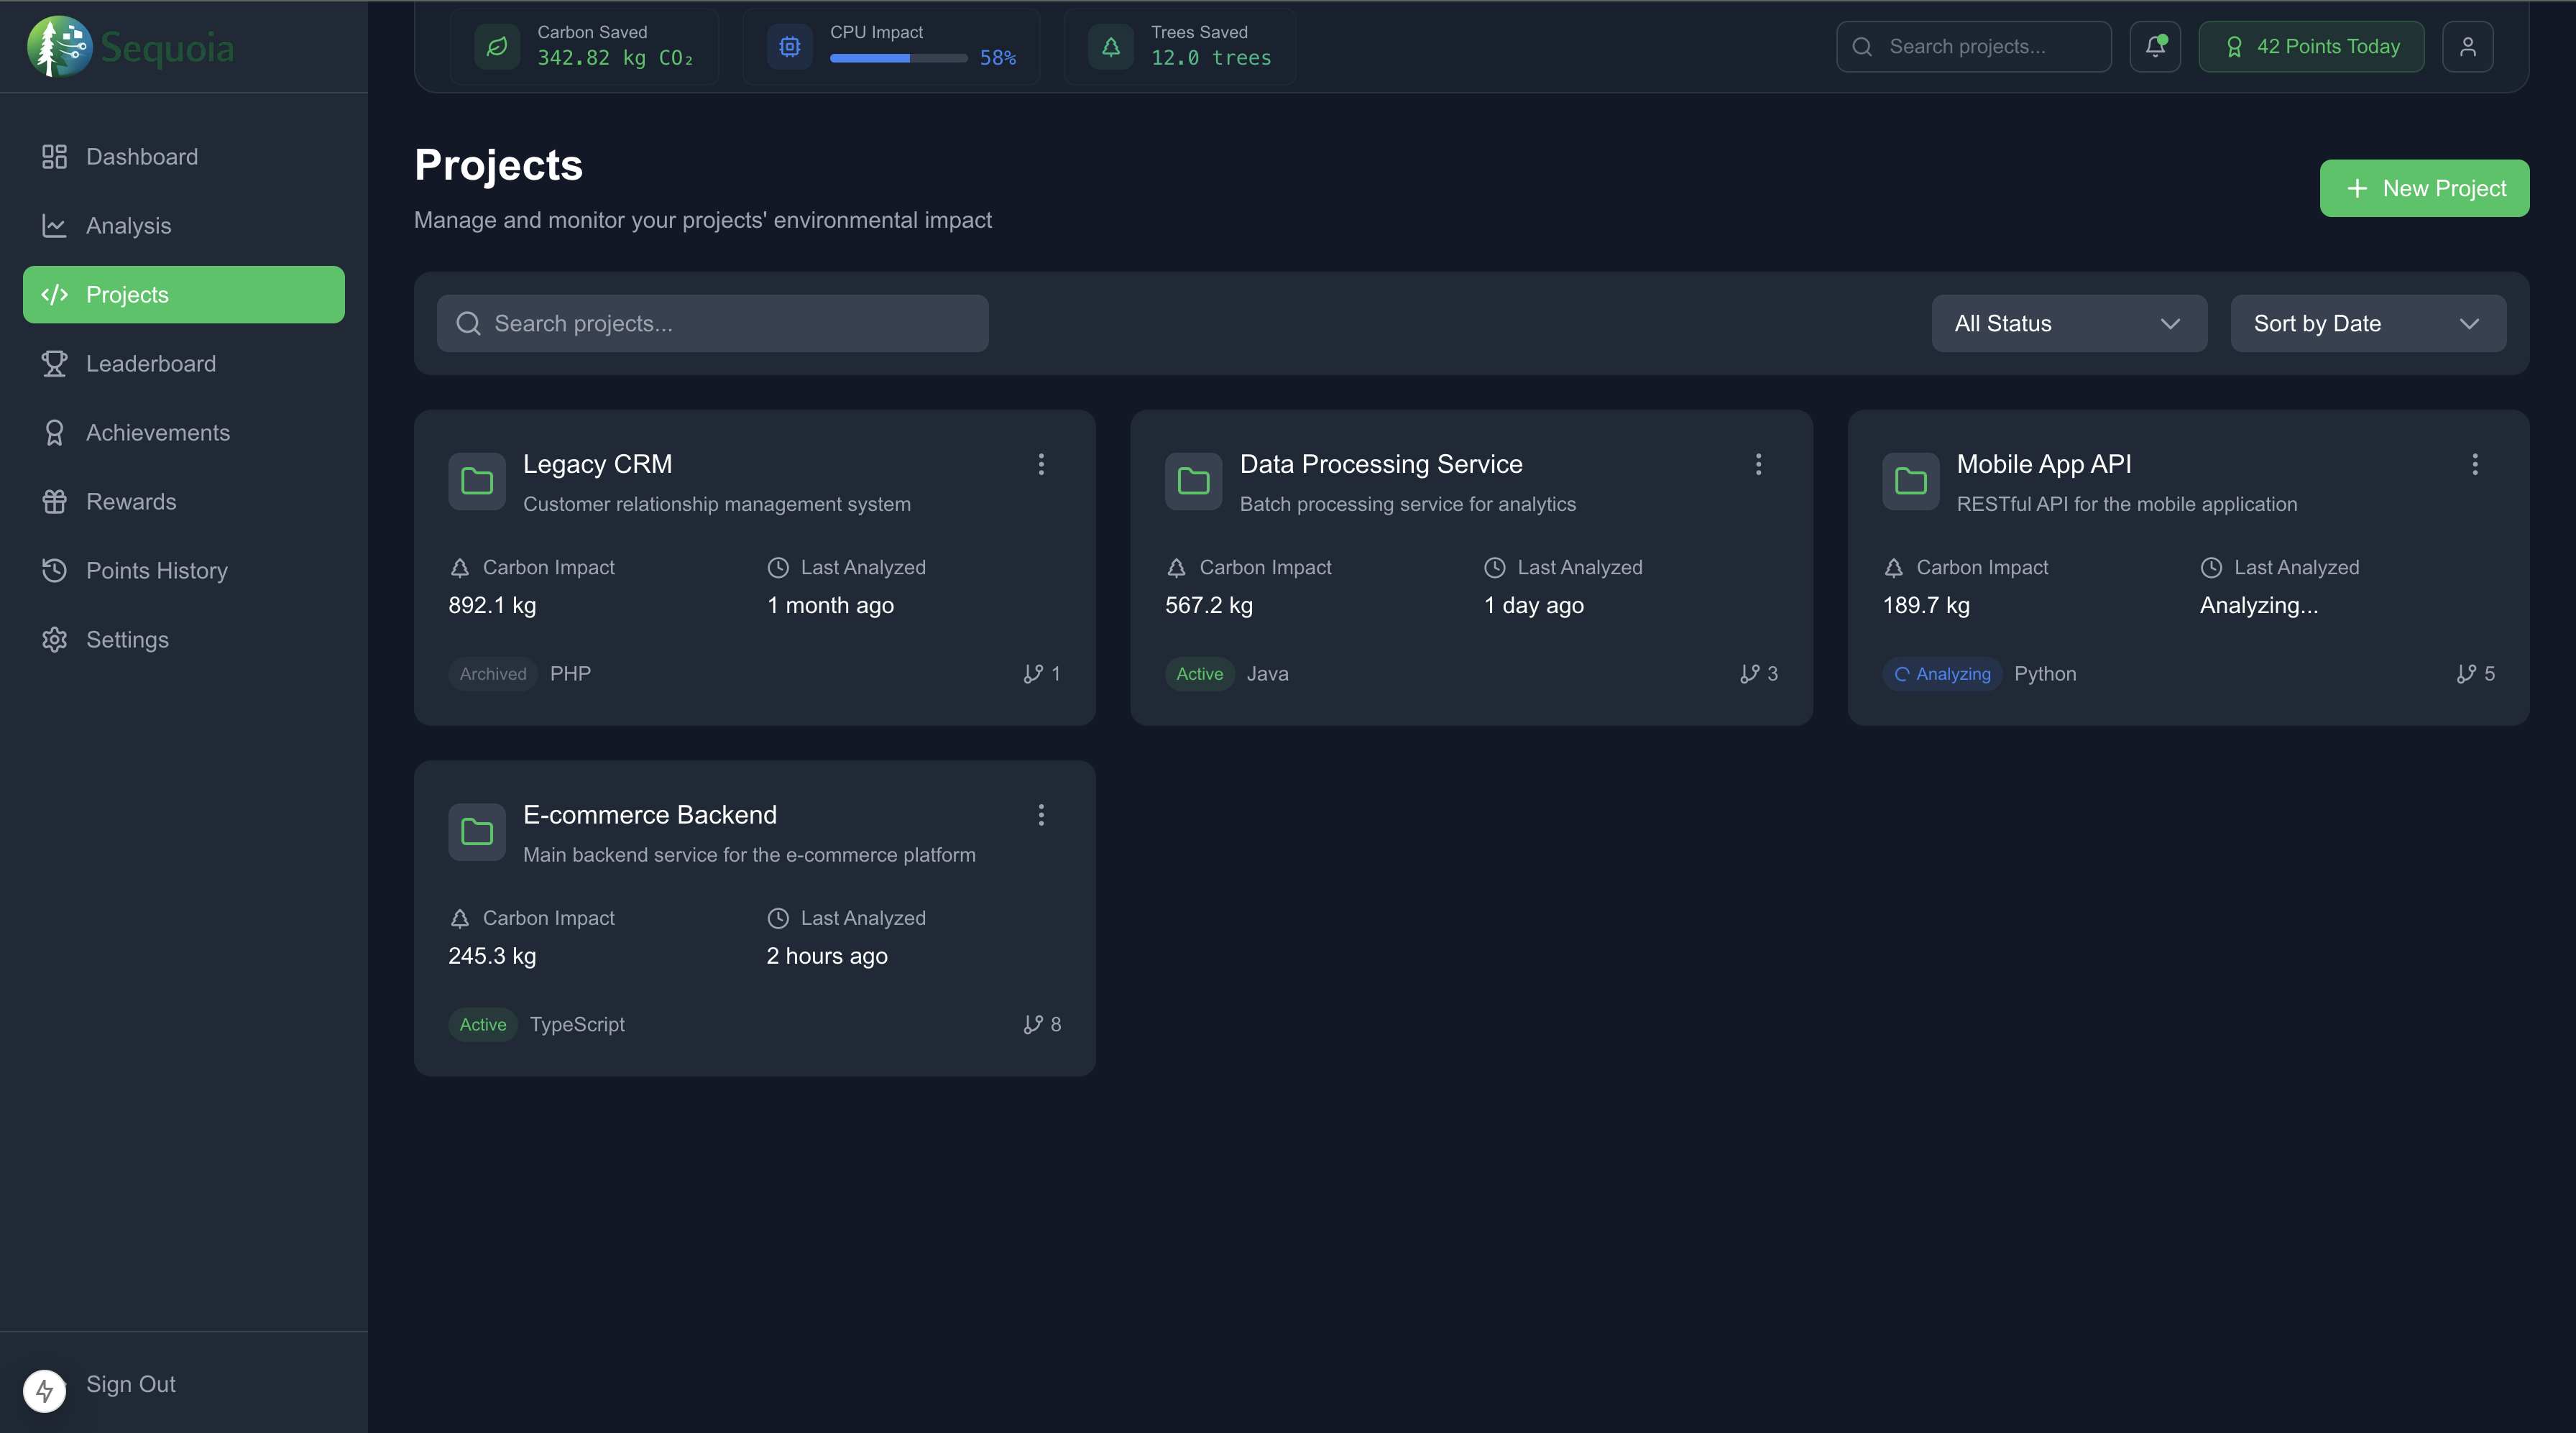This screenshot has width=2576, height=1433.
Task: Expand the All Status filter dropdown
Action: (x=2068, y=324)
